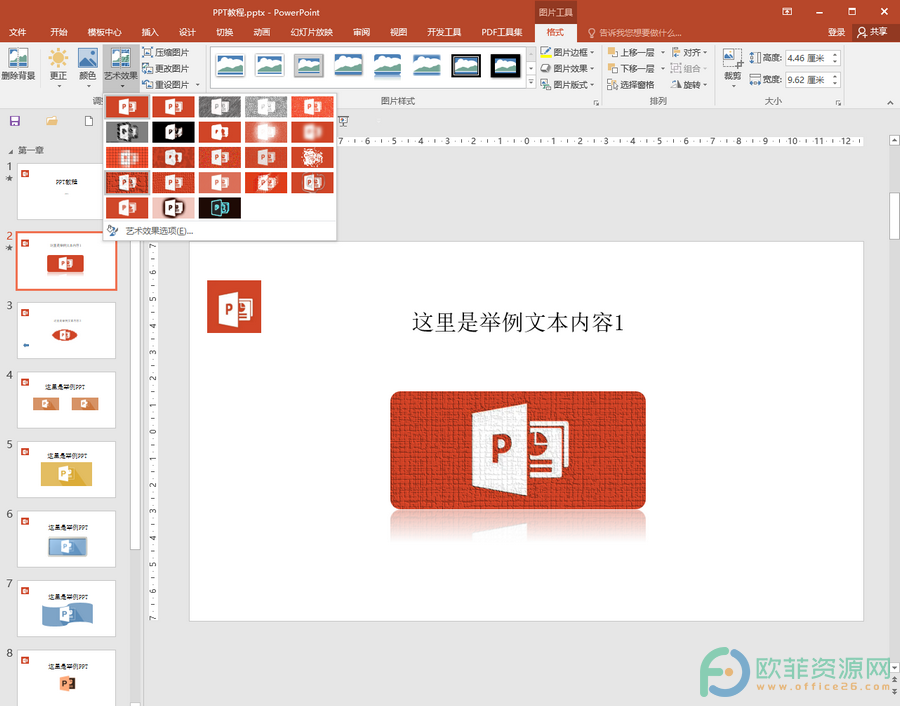This screenshot has width=900, height=706.
Task: Select the highlighted no-effect thumbnail in effects gallery
Action: click(x=127, y=107)
